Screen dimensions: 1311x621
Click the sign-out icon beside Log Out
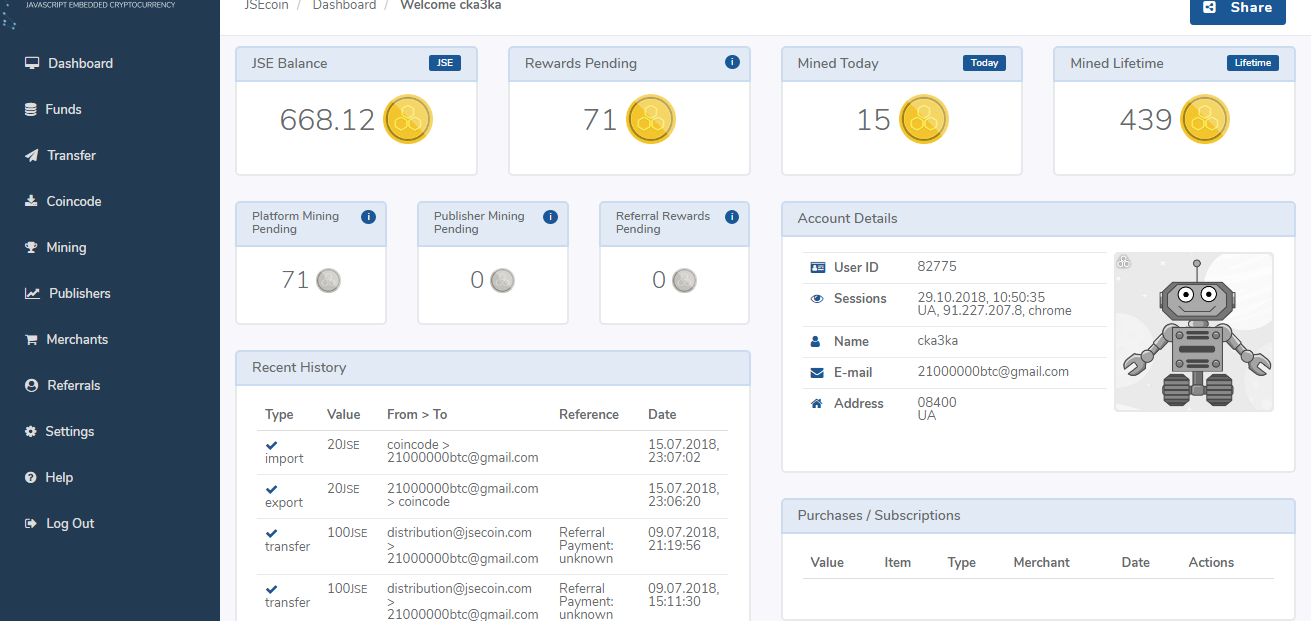pos(30,523)
